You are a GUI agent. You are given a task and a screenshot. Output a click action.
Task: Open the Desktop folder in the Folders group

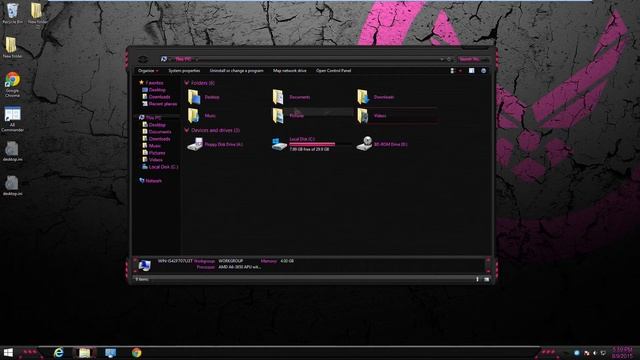[203, 97]
